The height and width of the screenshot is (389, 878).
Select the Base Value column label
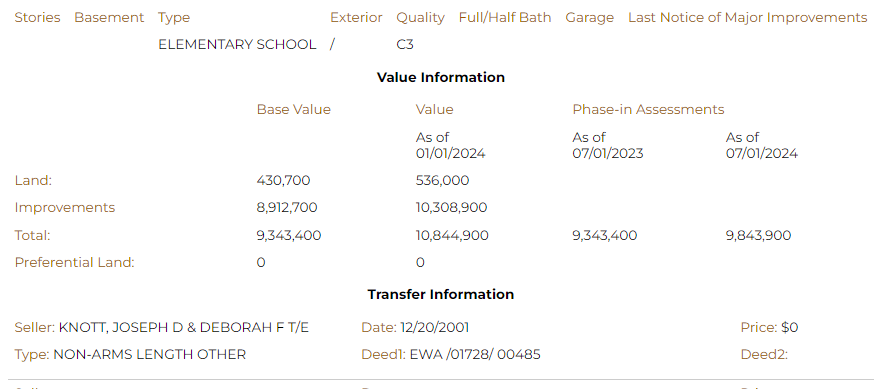(293, 109)
